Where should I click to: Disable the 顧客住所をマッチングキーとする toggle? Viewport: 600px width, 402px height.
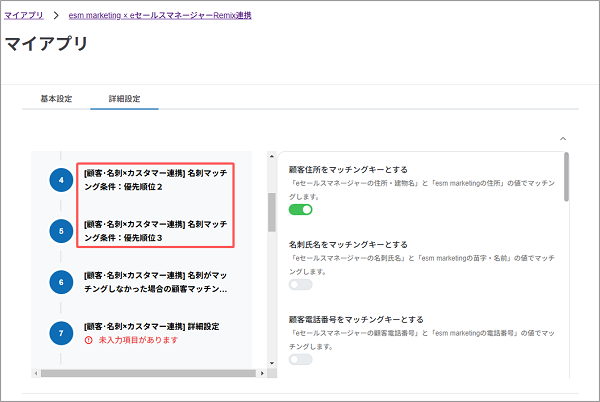[300, 209]
